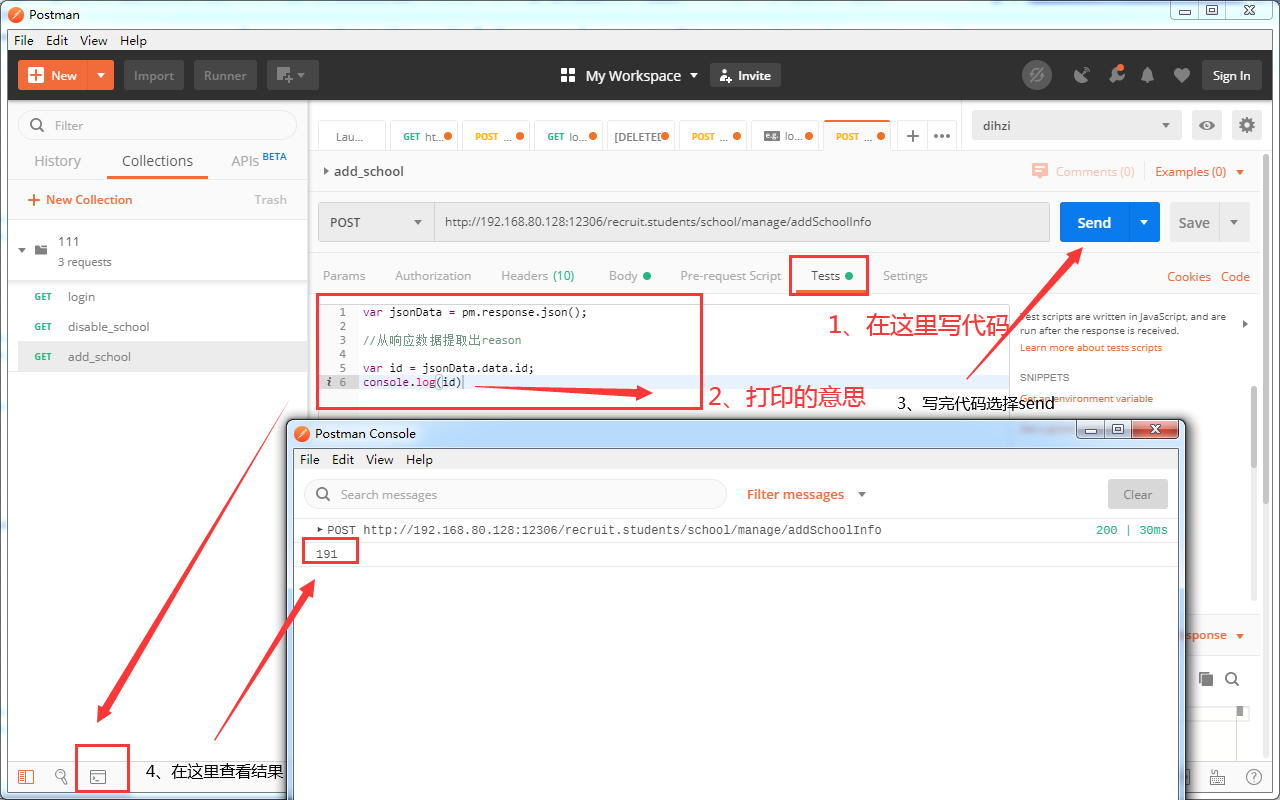Open the Filter messages dropdown in Console

click(806, 494)
